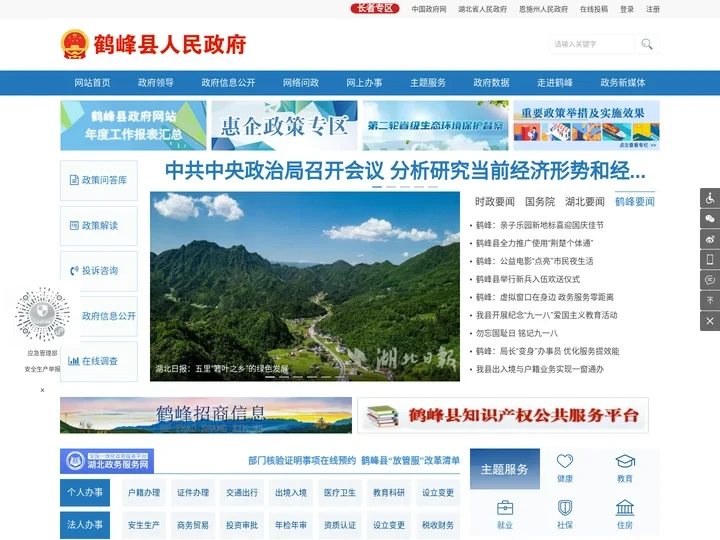Image resolution: width=720 pixels, height=540 pixels.
Task: Switch to 鹤峰要闻 news tab
Action: 635,202
